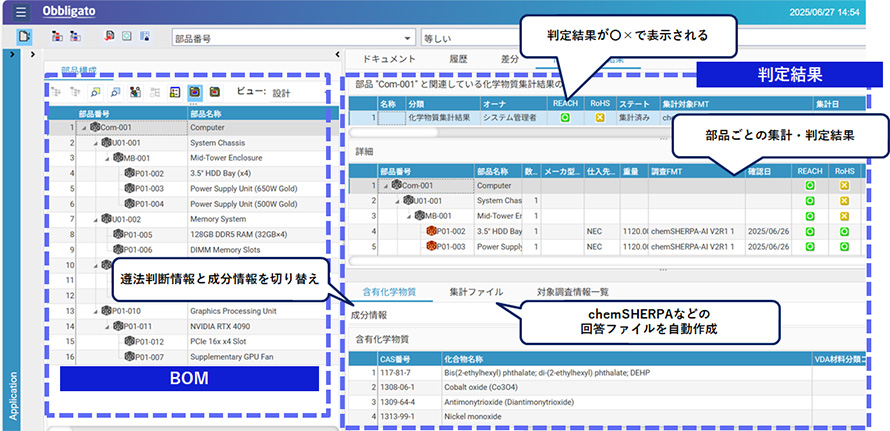Collapse U01-002 Memory System node in BOM tree
The image size is (890, 431).
click(x=95, y=219)
